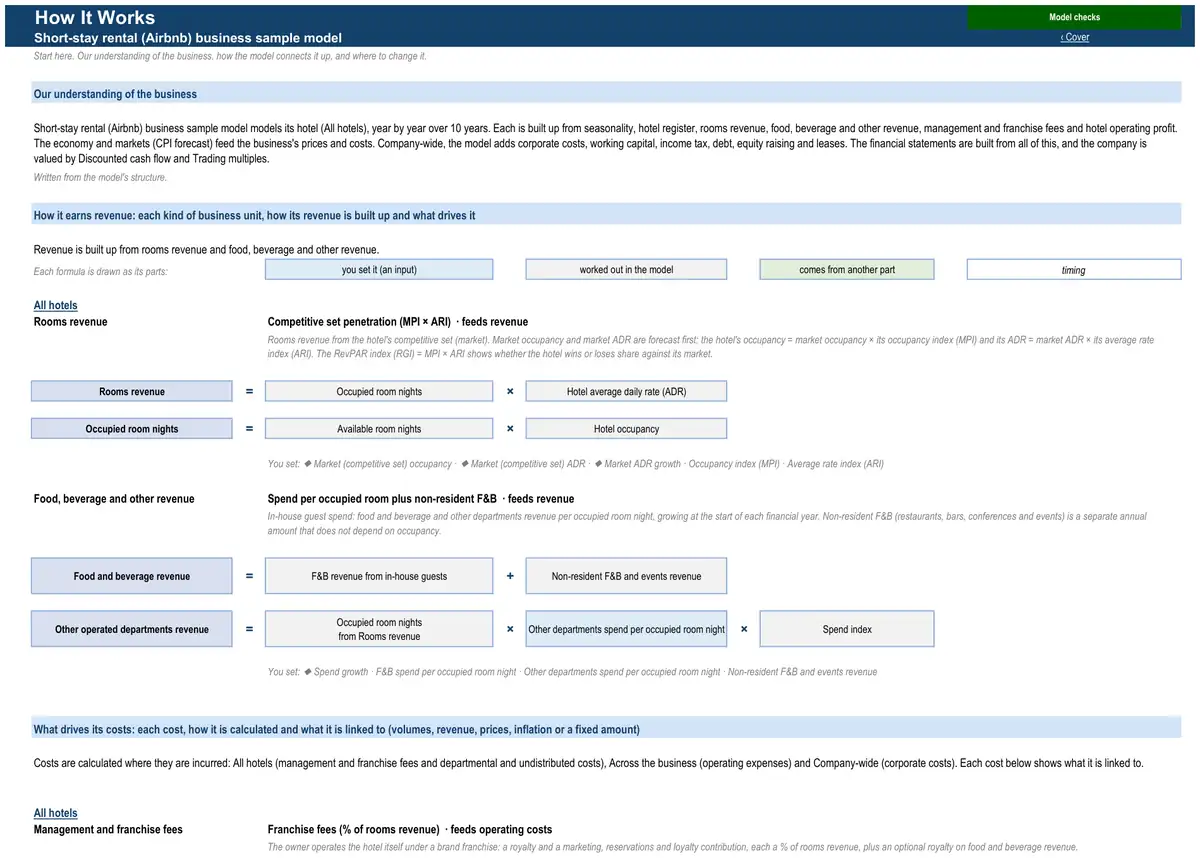Select the 'comes from another part' legend box
Viewport: 1200px width, 858px height.
coord(847,270)
